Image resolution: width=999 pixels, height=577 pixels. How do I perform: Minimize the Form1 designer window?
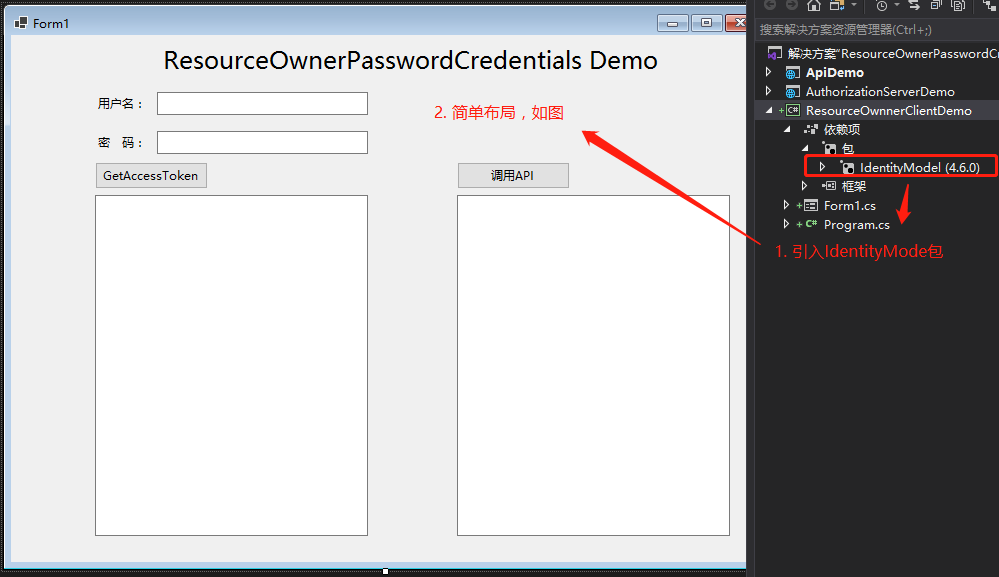[x=673, y=23]
